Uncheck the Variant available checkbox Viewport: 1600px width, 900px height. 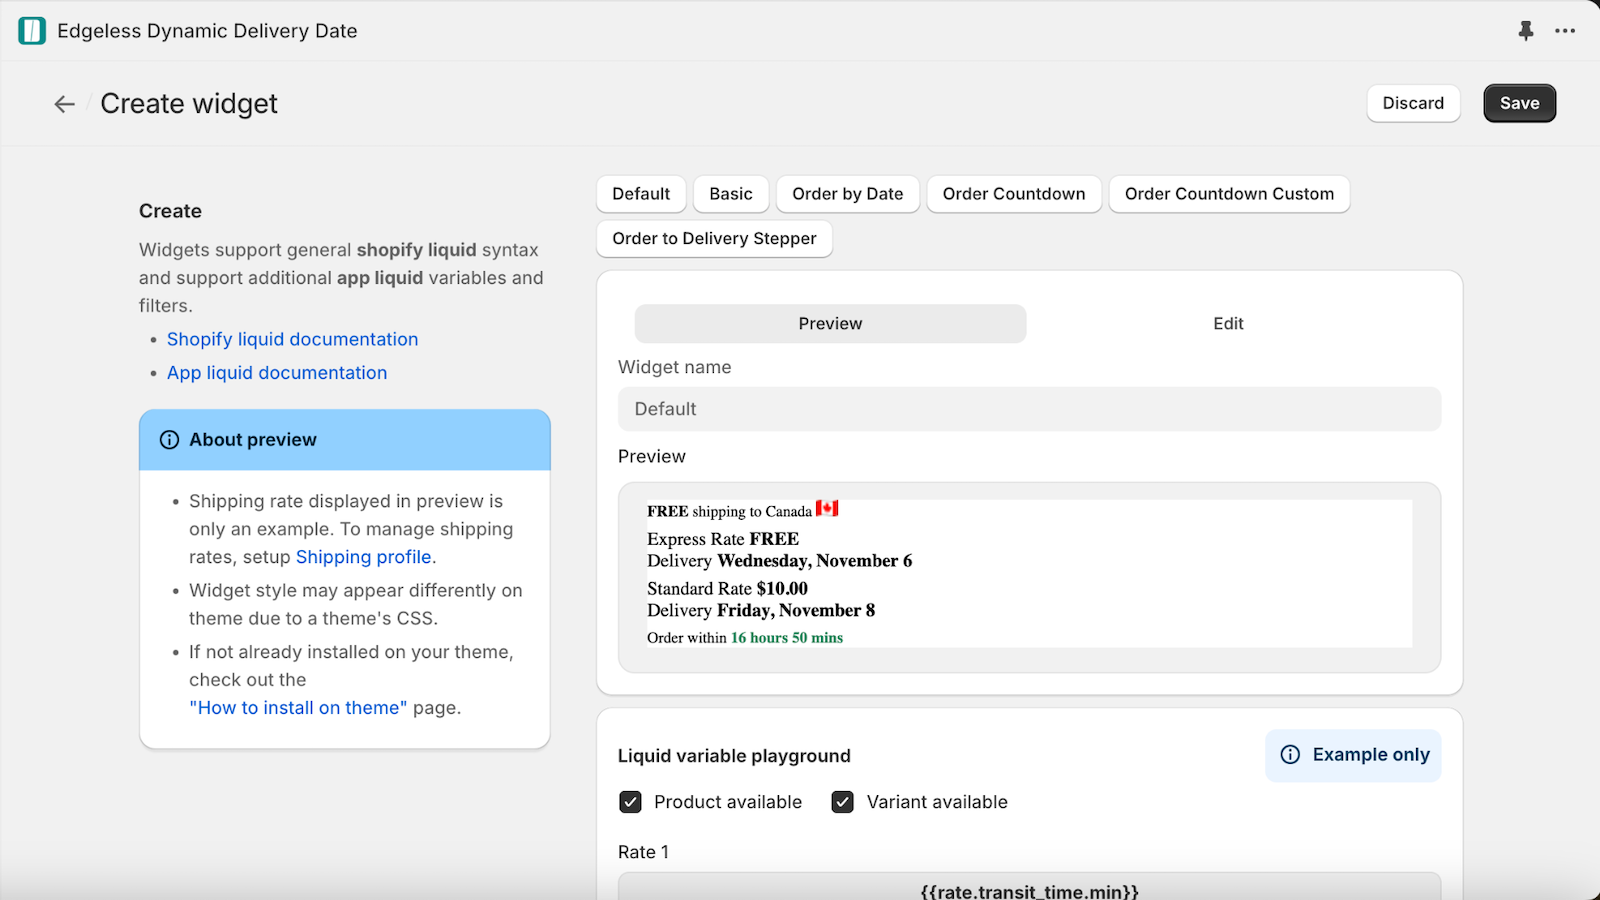[843, 802]
